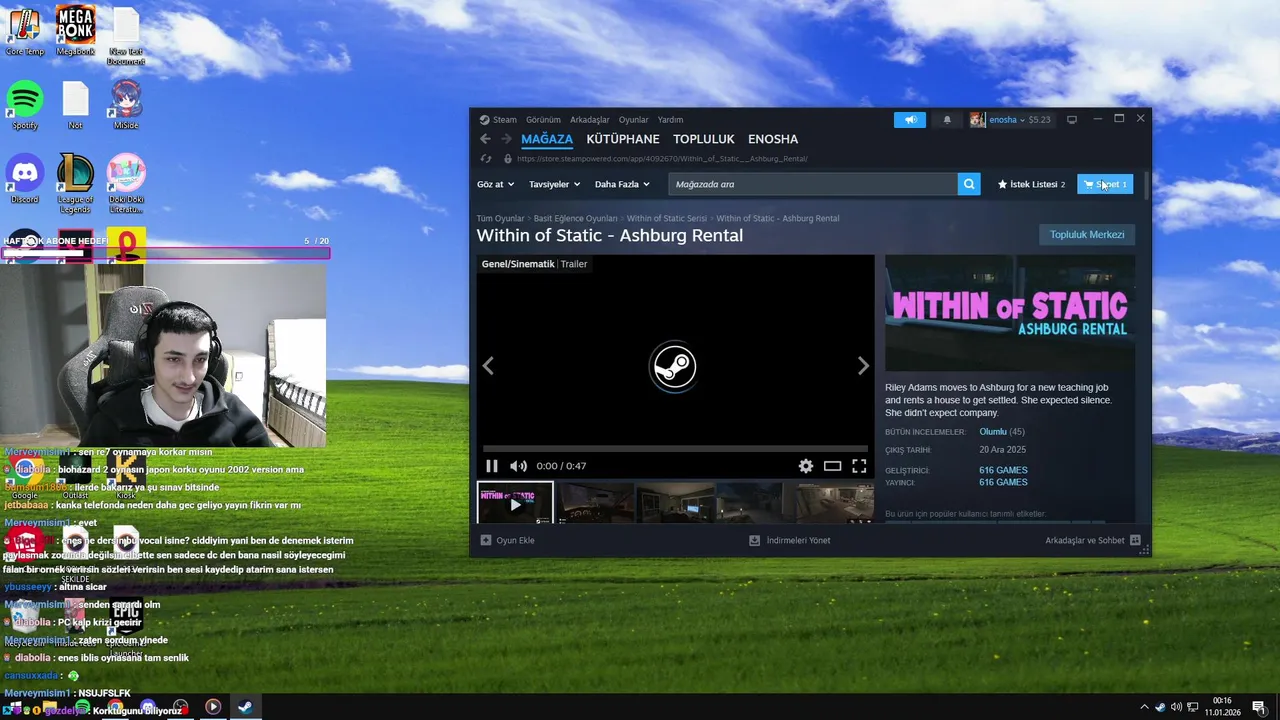This screenshot has width=1280, height=720.
Task: Show hidden tray icons chevron
Action: (1144, 707)
